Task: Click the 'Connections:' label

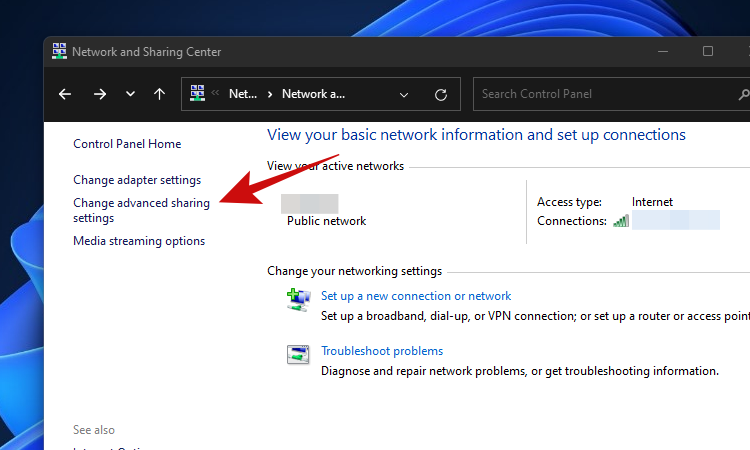Action: (572, 221)
